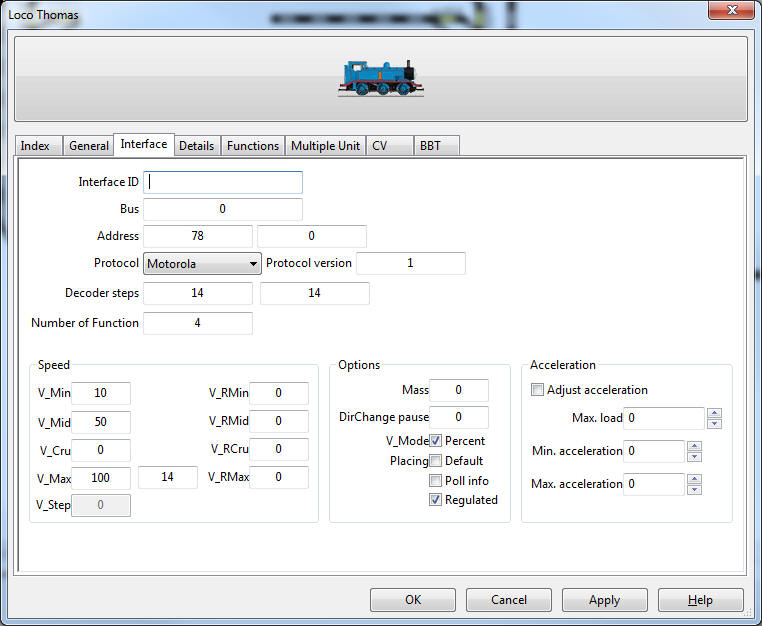Increase Max. load with up arrow
The width and height of the screenshot is (762, 626).
(x=714, y=413)
